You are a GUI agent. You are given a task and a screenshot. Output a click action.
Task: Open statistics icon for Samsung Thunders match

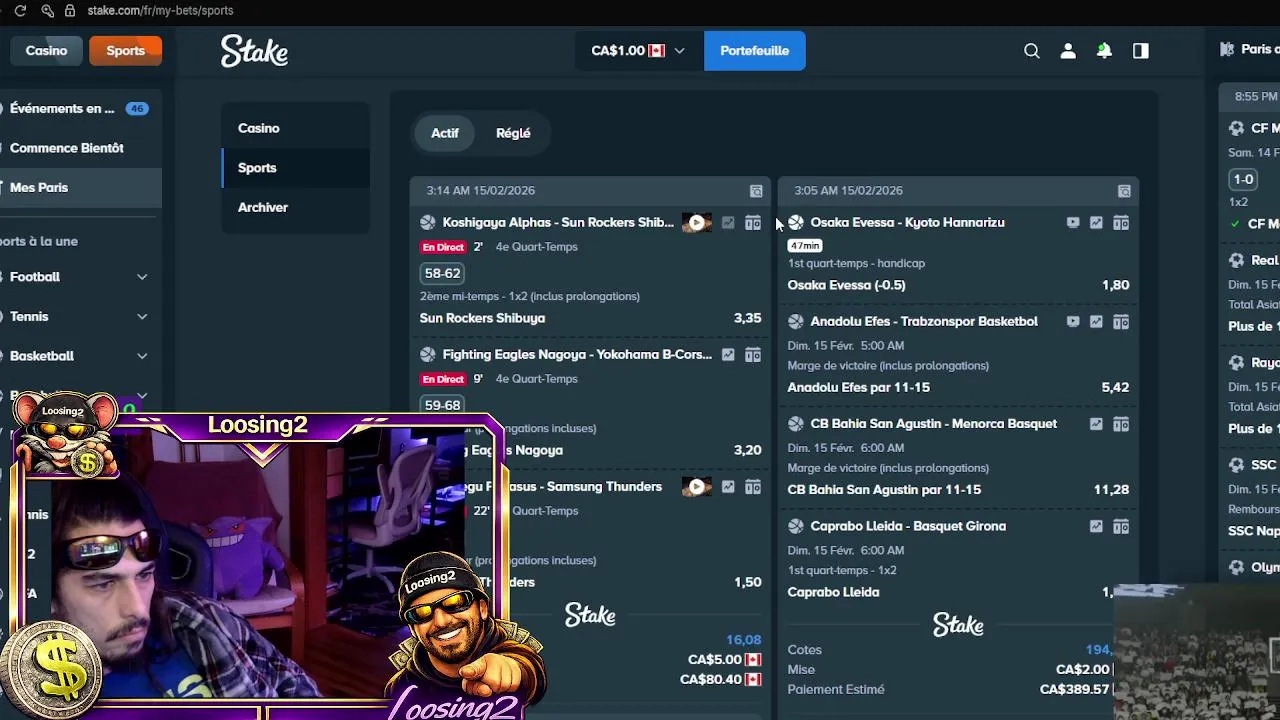point(728,487)
